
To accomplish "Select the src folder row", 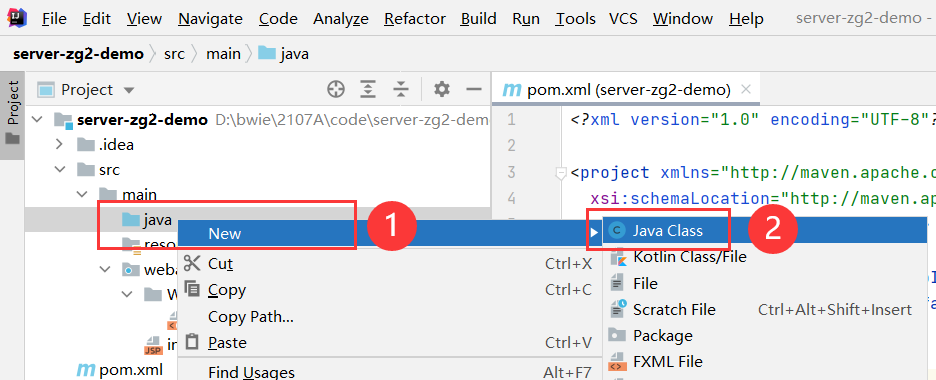I will pyautogui.click(x=258, y=169).
